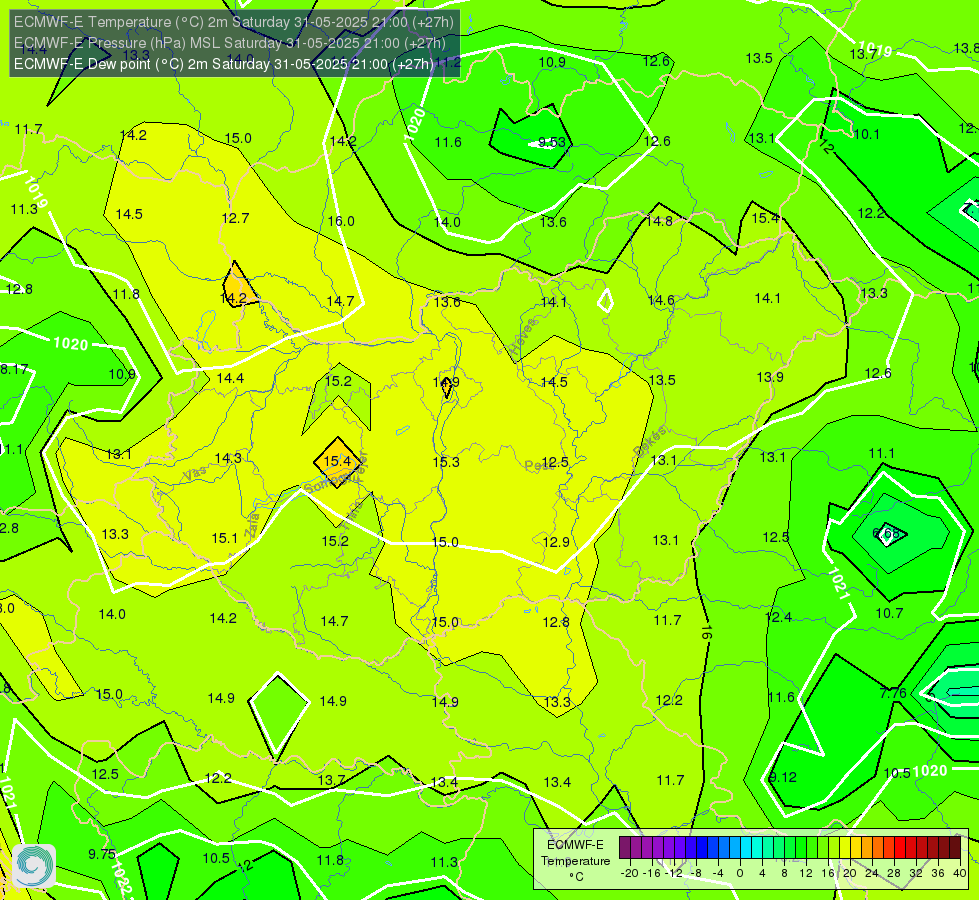Click the map value '11.2' beside layer labels
This screenshot has height=900, width=979.
click(x=448, y=62)
